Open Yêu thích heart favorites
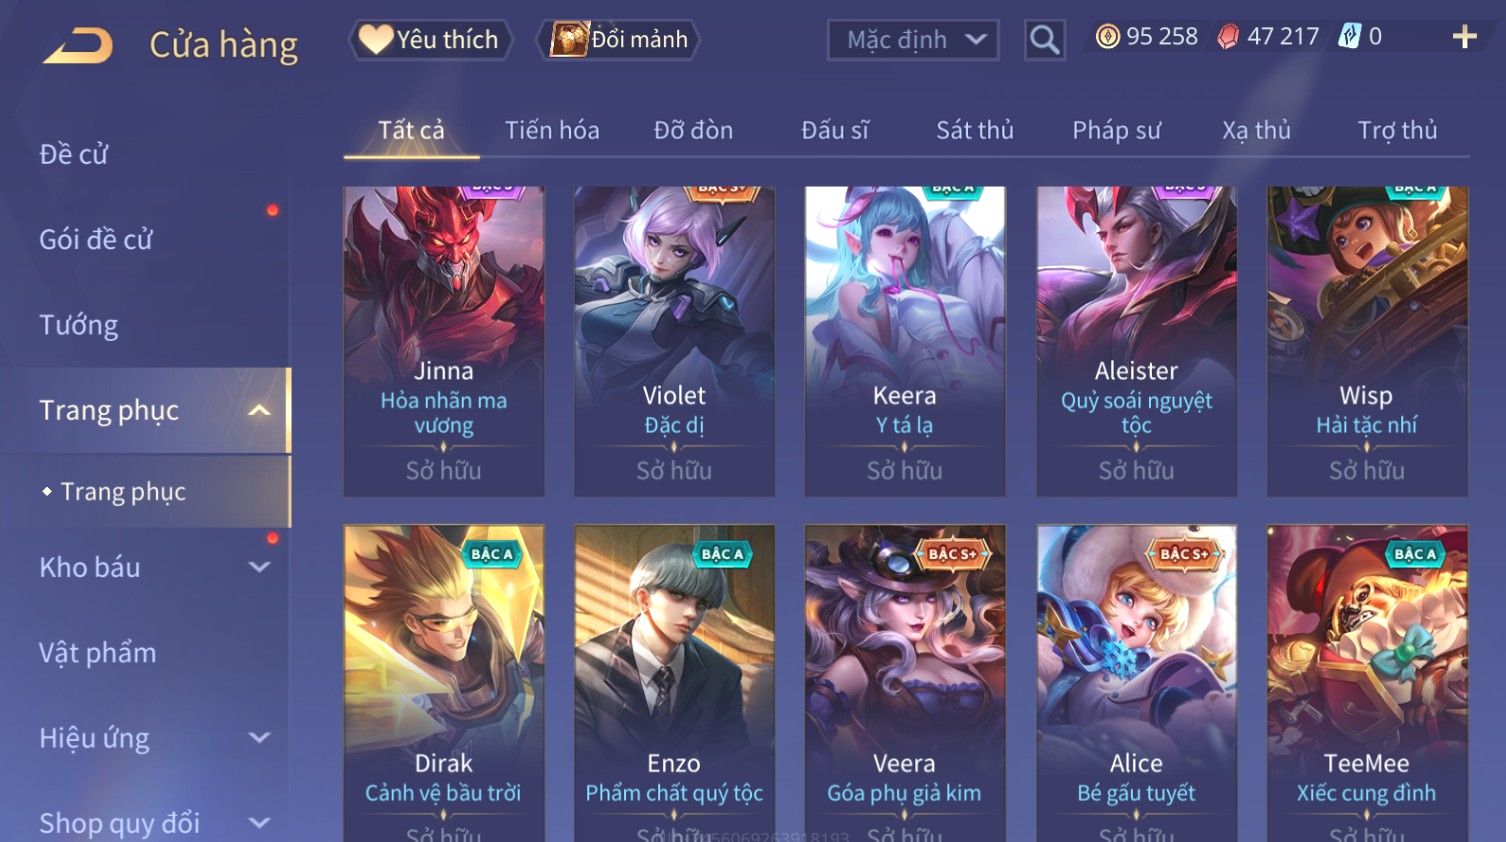 431,40
